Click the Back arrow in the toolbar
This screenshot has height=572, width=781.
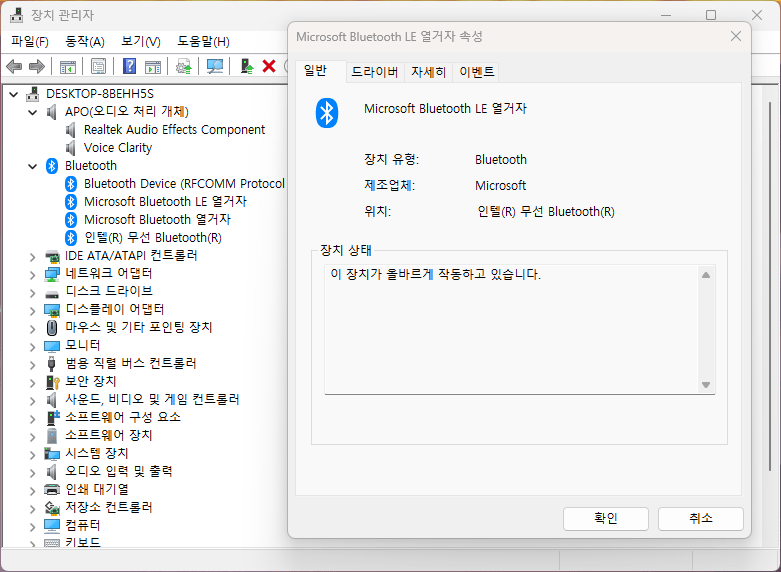point(14,66)
